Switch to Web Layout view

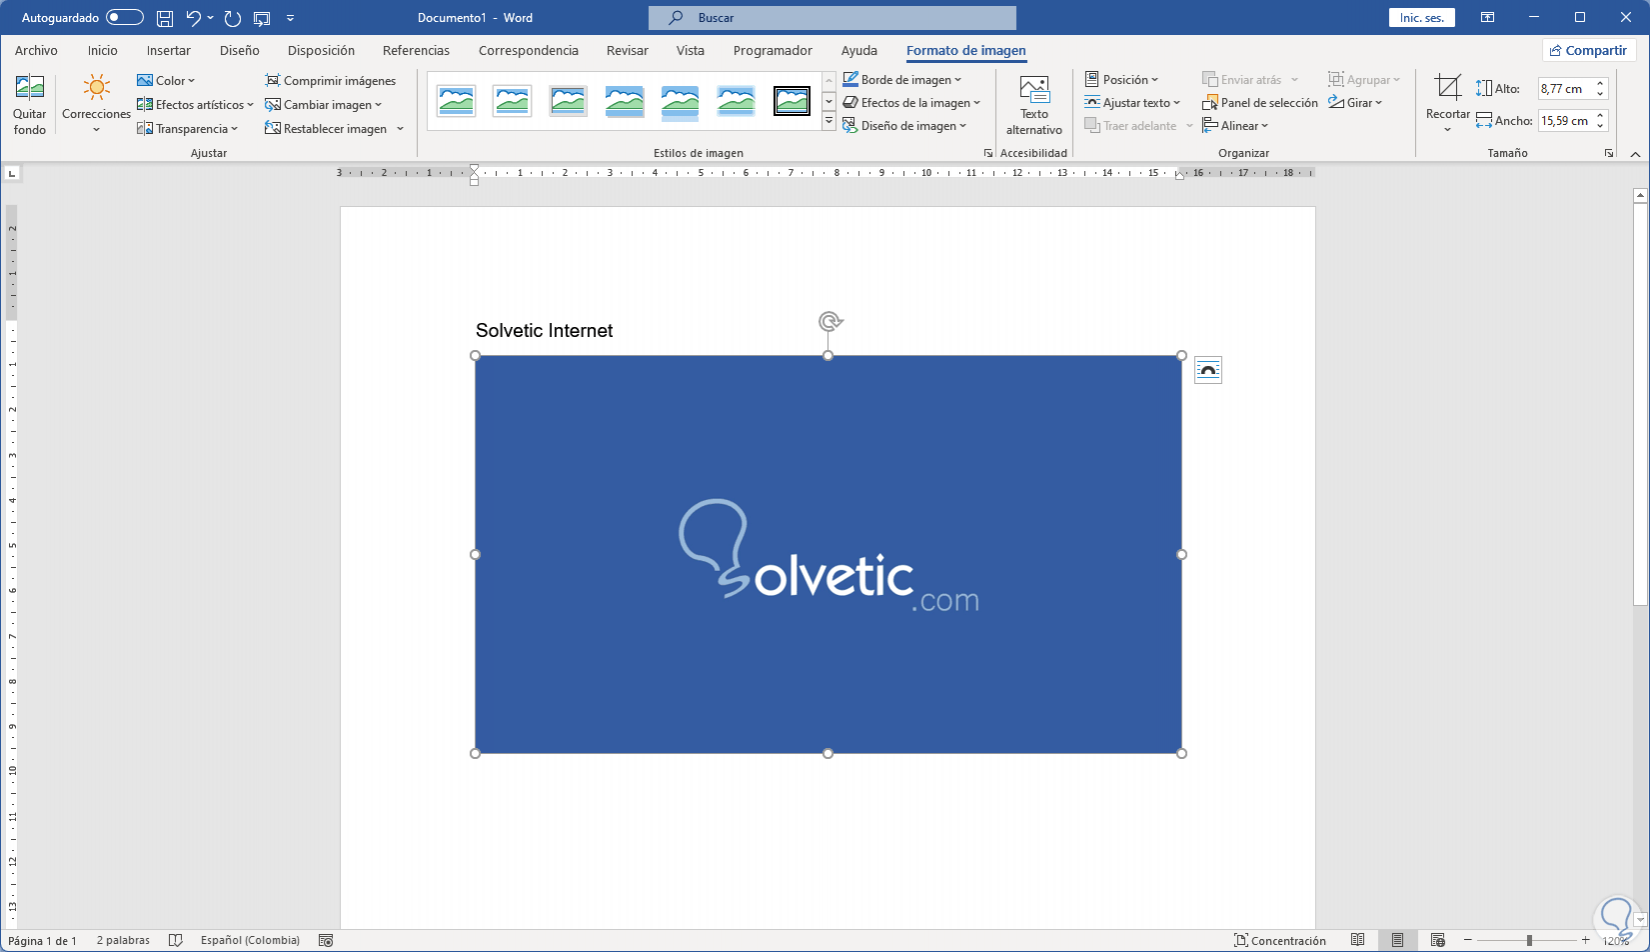[x=1438, y=940]
